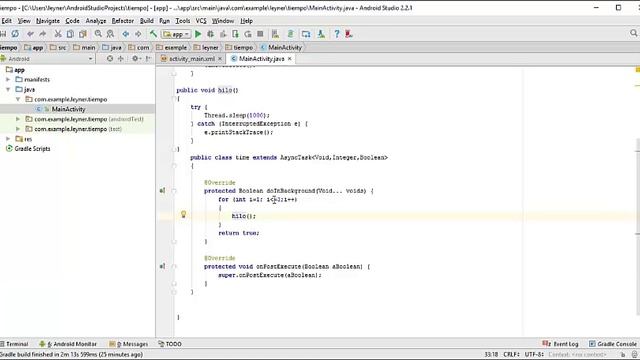Open the View menu

24,21
